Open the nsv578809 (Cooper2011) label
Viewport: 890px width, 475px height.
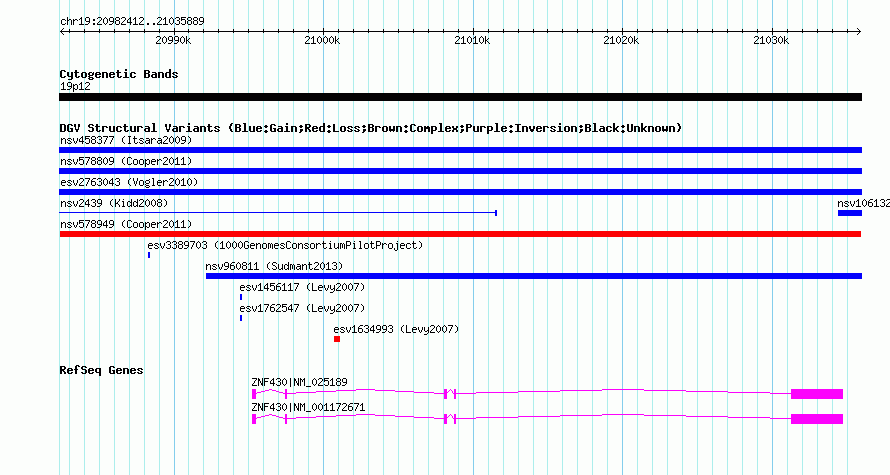pos(126,161)
